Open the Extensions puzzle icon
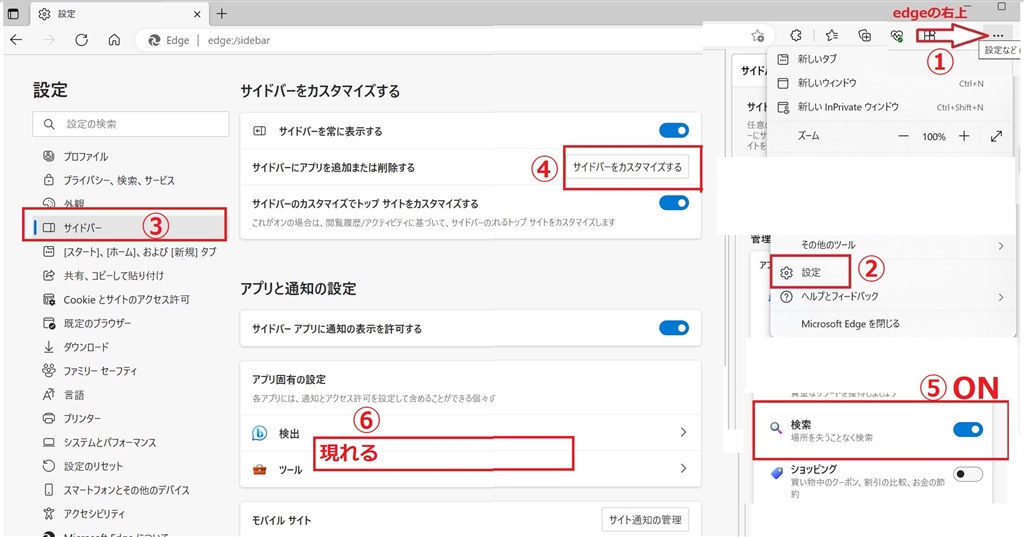1024x537 pixels. pos(795,35)
